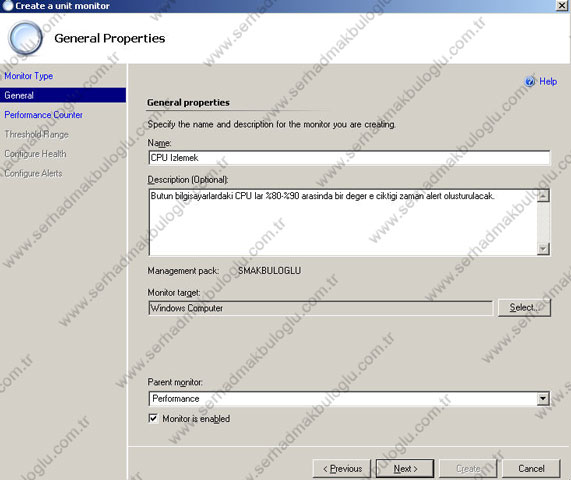Screen dimensions: 571x480
Task: Click description scrollbar down arrow
Action: click(543, 248)
